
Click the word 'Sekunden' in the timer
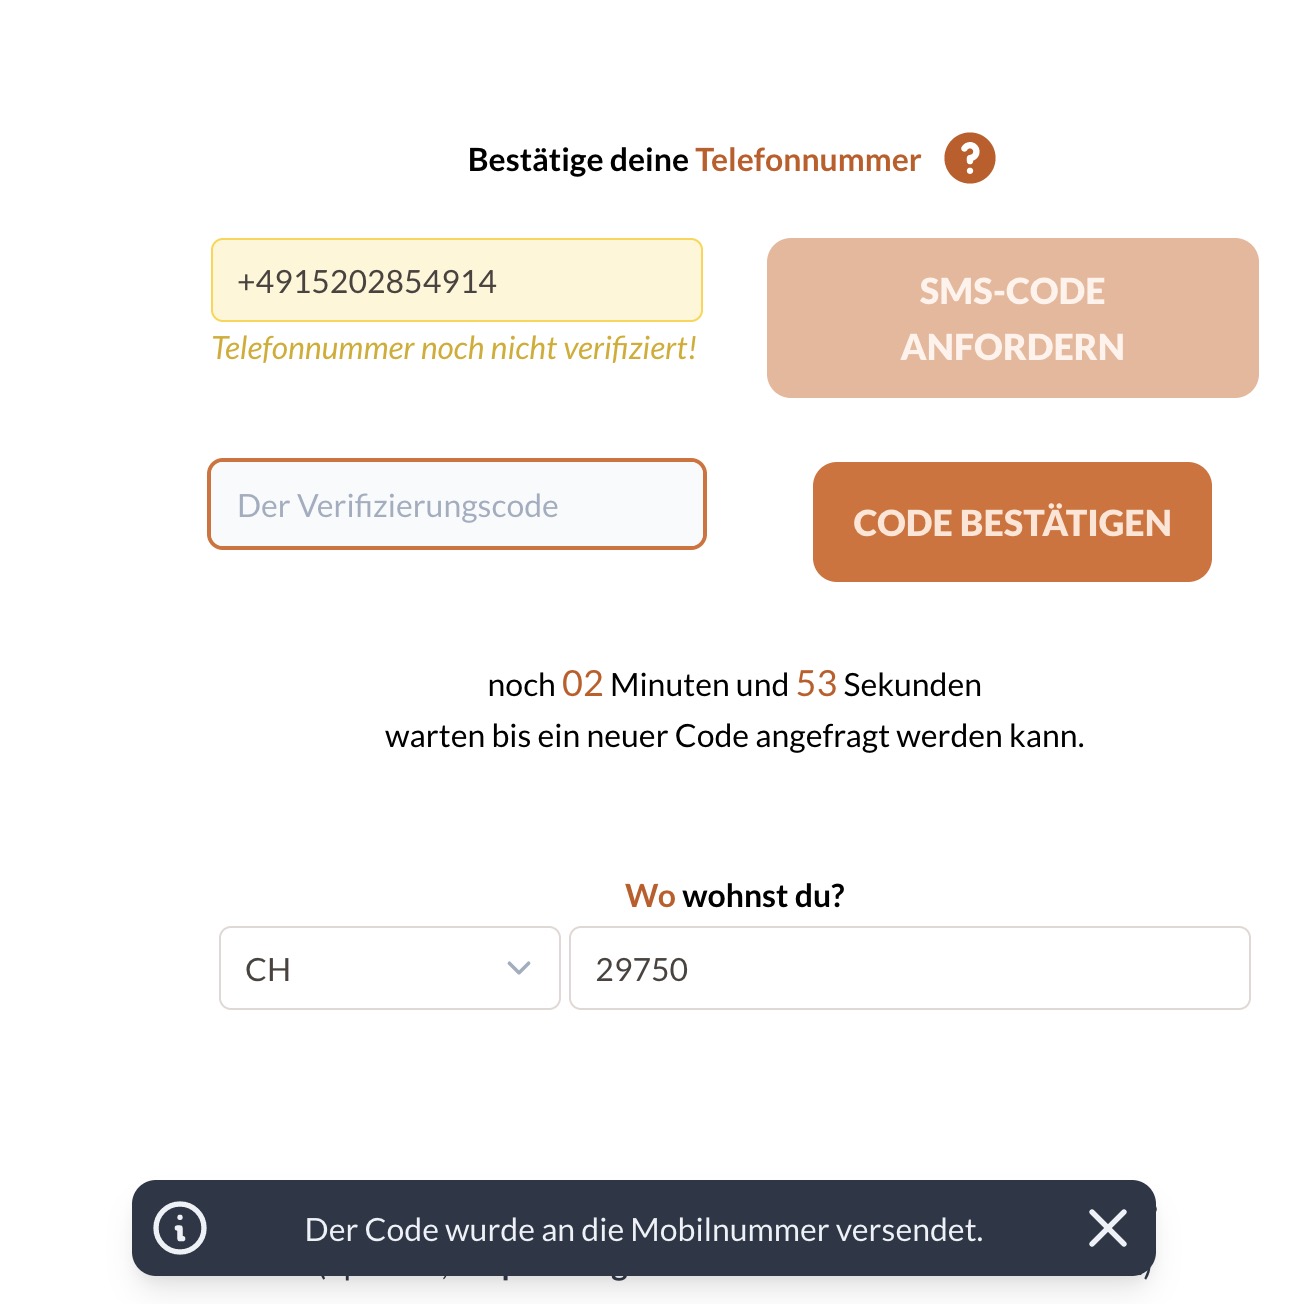(912, 685)
